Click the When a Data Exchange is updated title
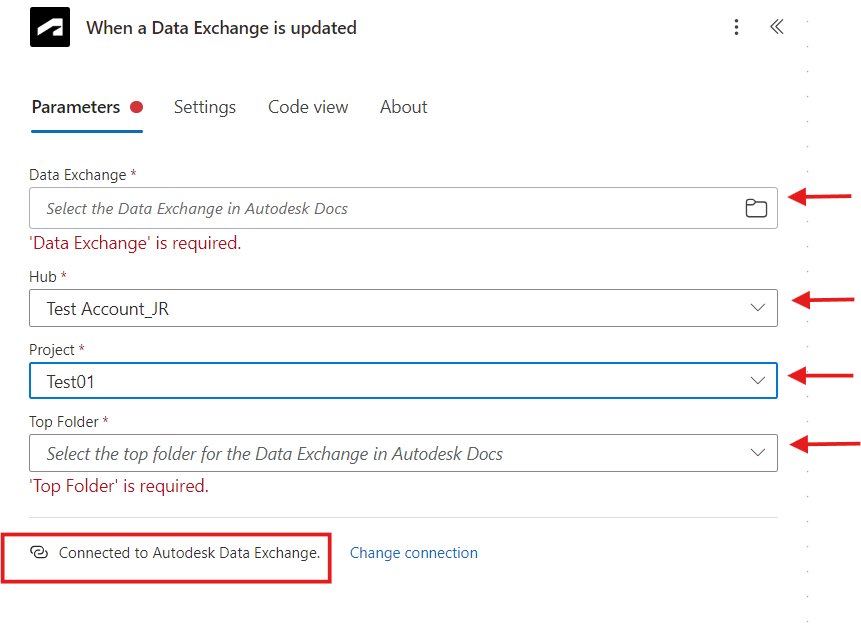The height and width of the screenshot is (633, 861). [x=221, y=27]
